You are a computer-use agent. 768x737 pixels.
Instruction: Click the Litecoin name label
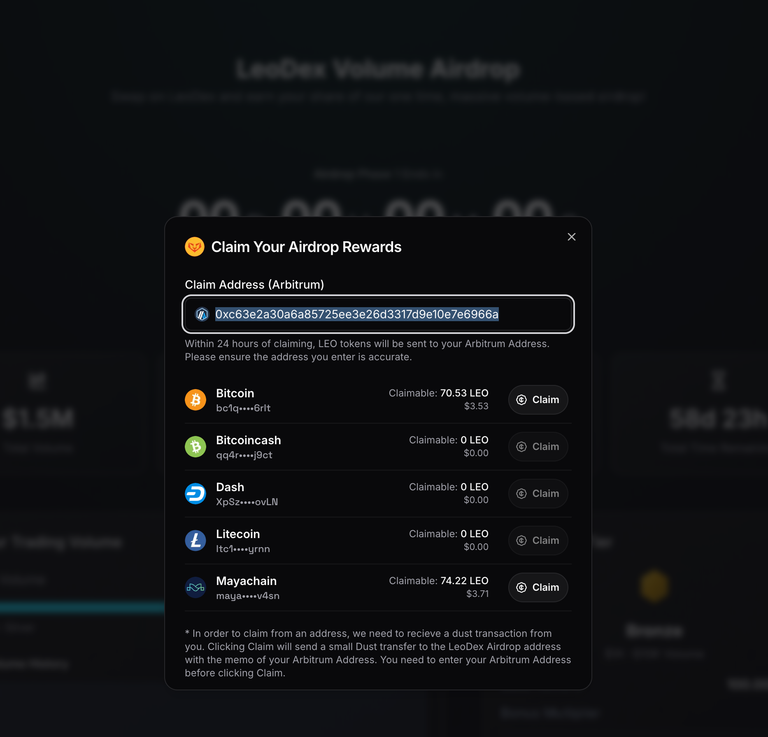(x=238, y=534)
